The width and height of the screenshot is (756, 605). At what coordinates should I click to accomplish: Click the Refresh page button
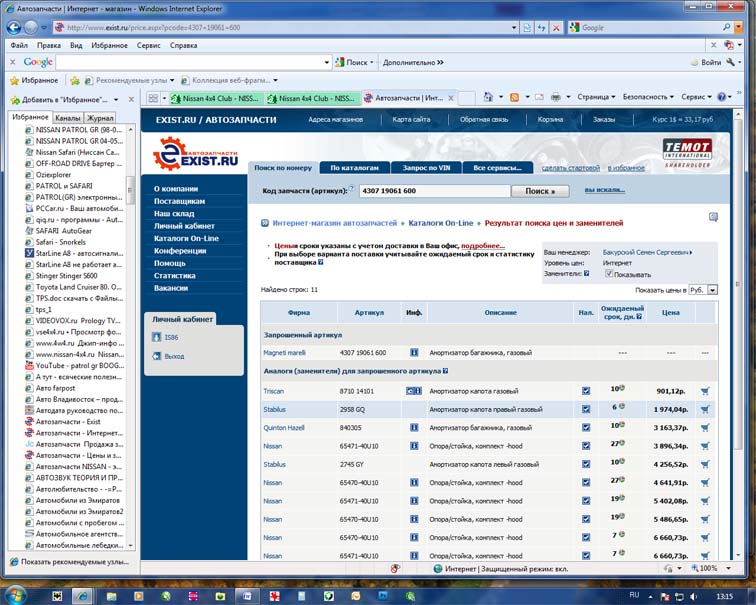tap(541, 28)
